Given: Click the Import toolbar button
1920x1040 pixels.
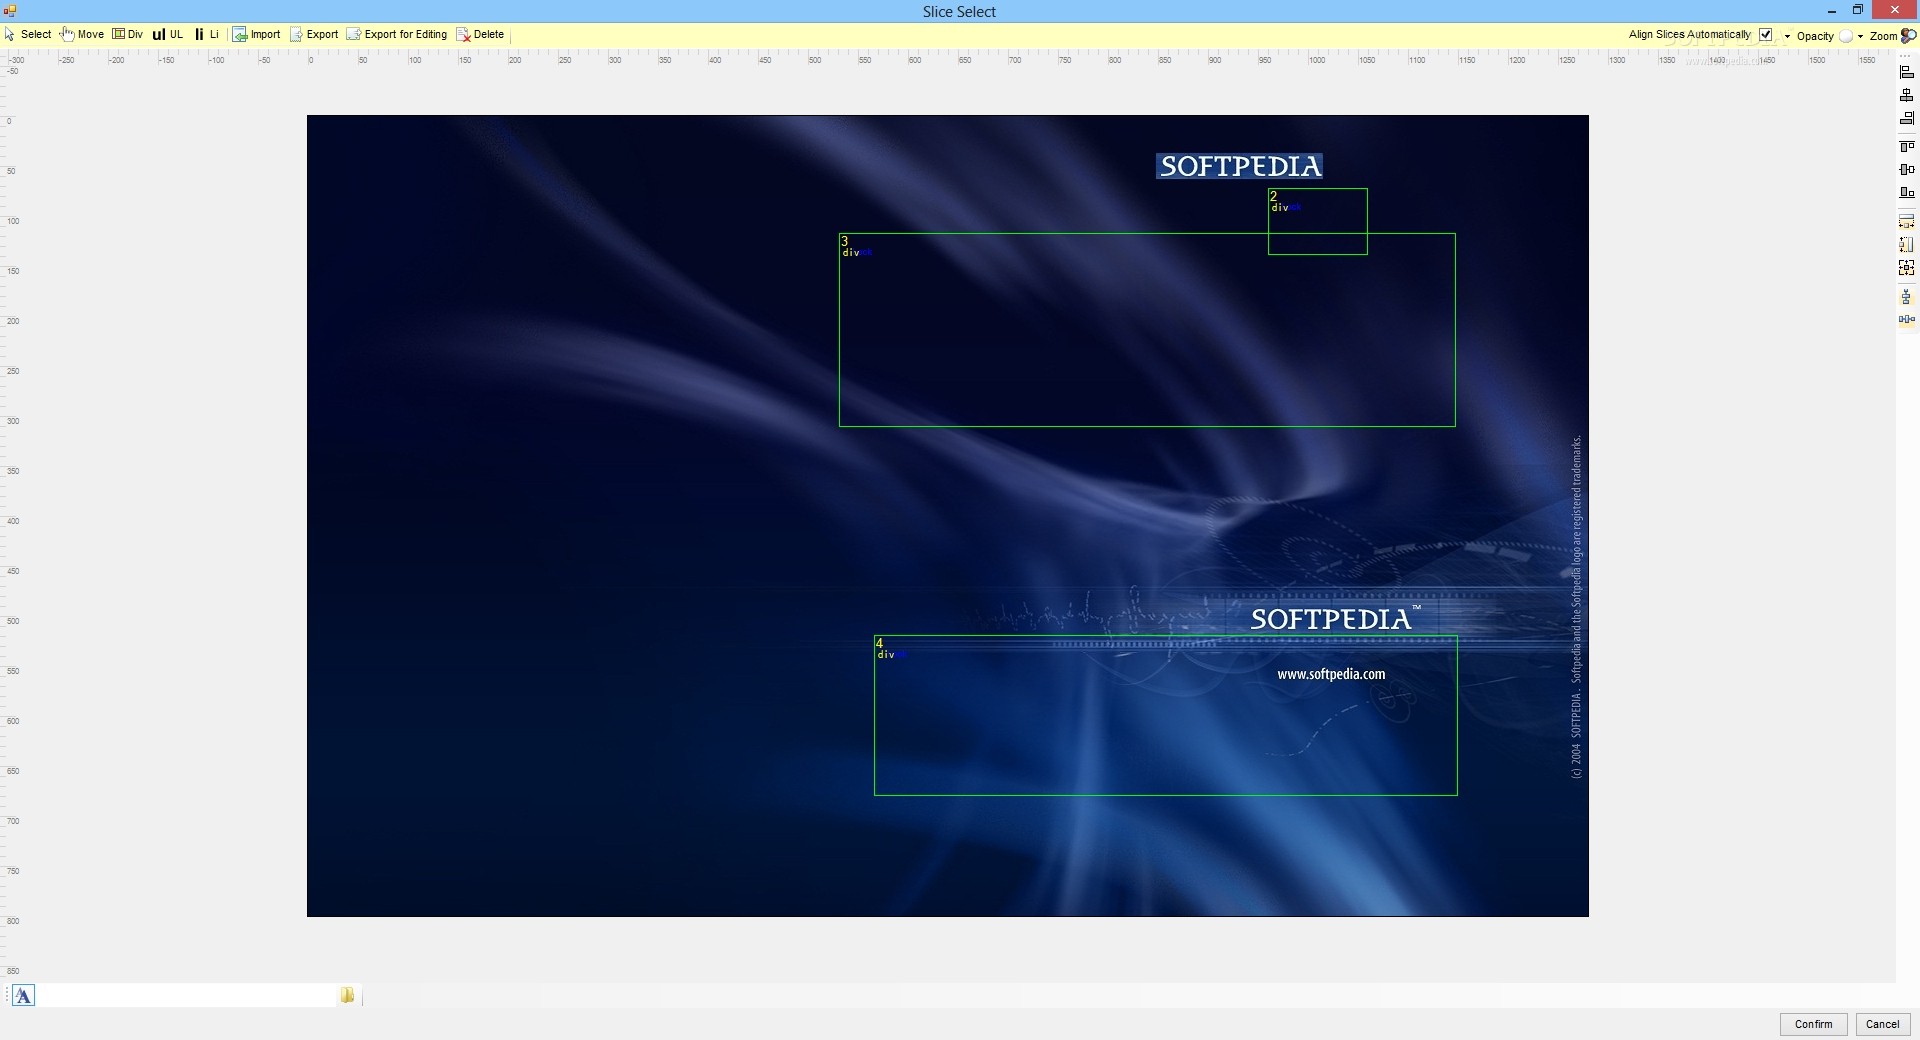Looking at the screenshot, I should coord(257,34).
